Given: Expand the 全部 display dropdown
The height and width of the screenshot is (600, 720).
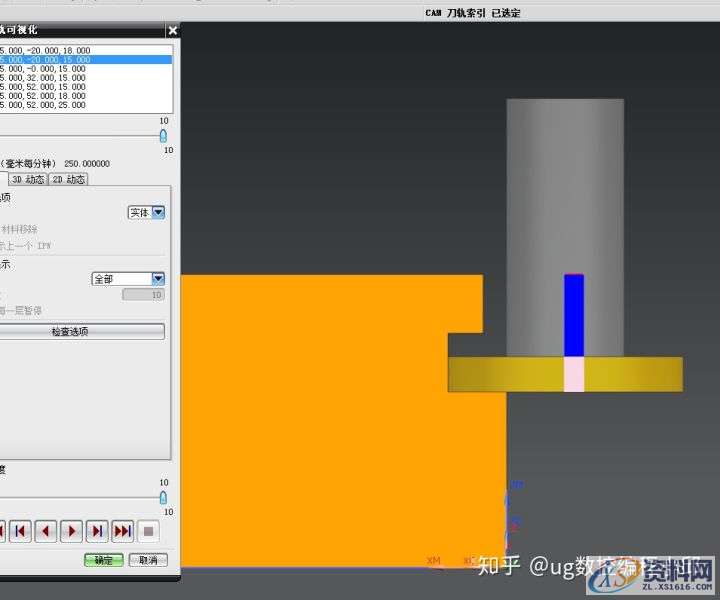Looking at the screenshot, I should 158,279.
